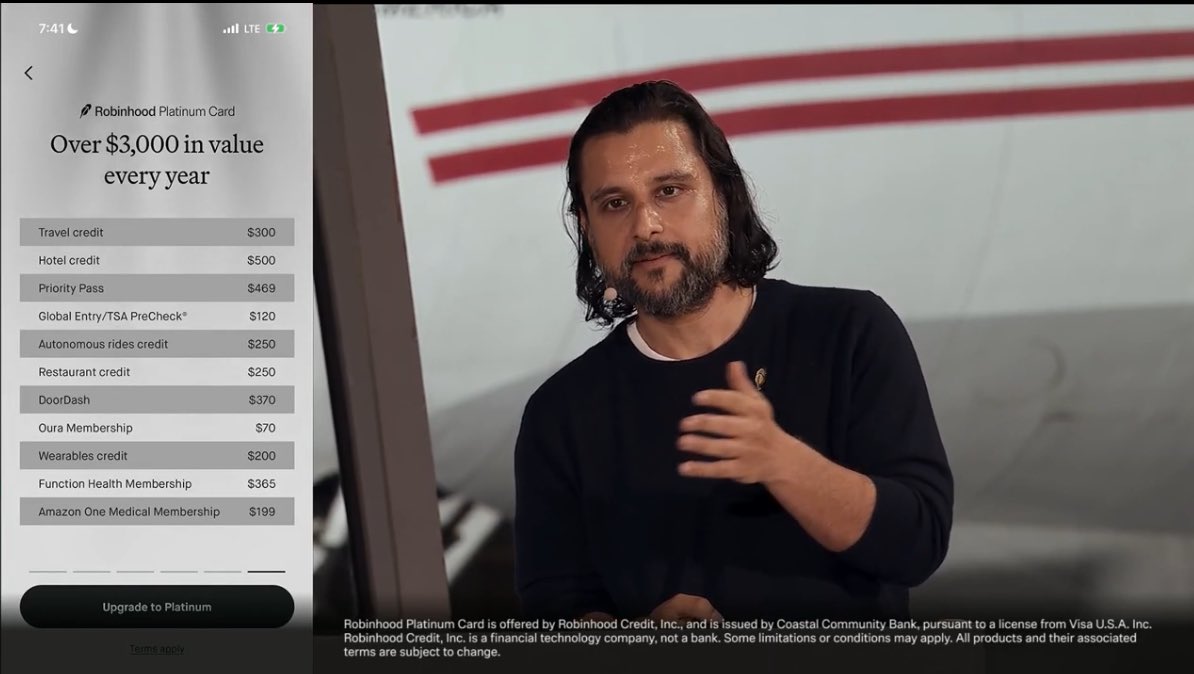
Task: Click the Over $3,000 in value heading
Action: (157, 160)
